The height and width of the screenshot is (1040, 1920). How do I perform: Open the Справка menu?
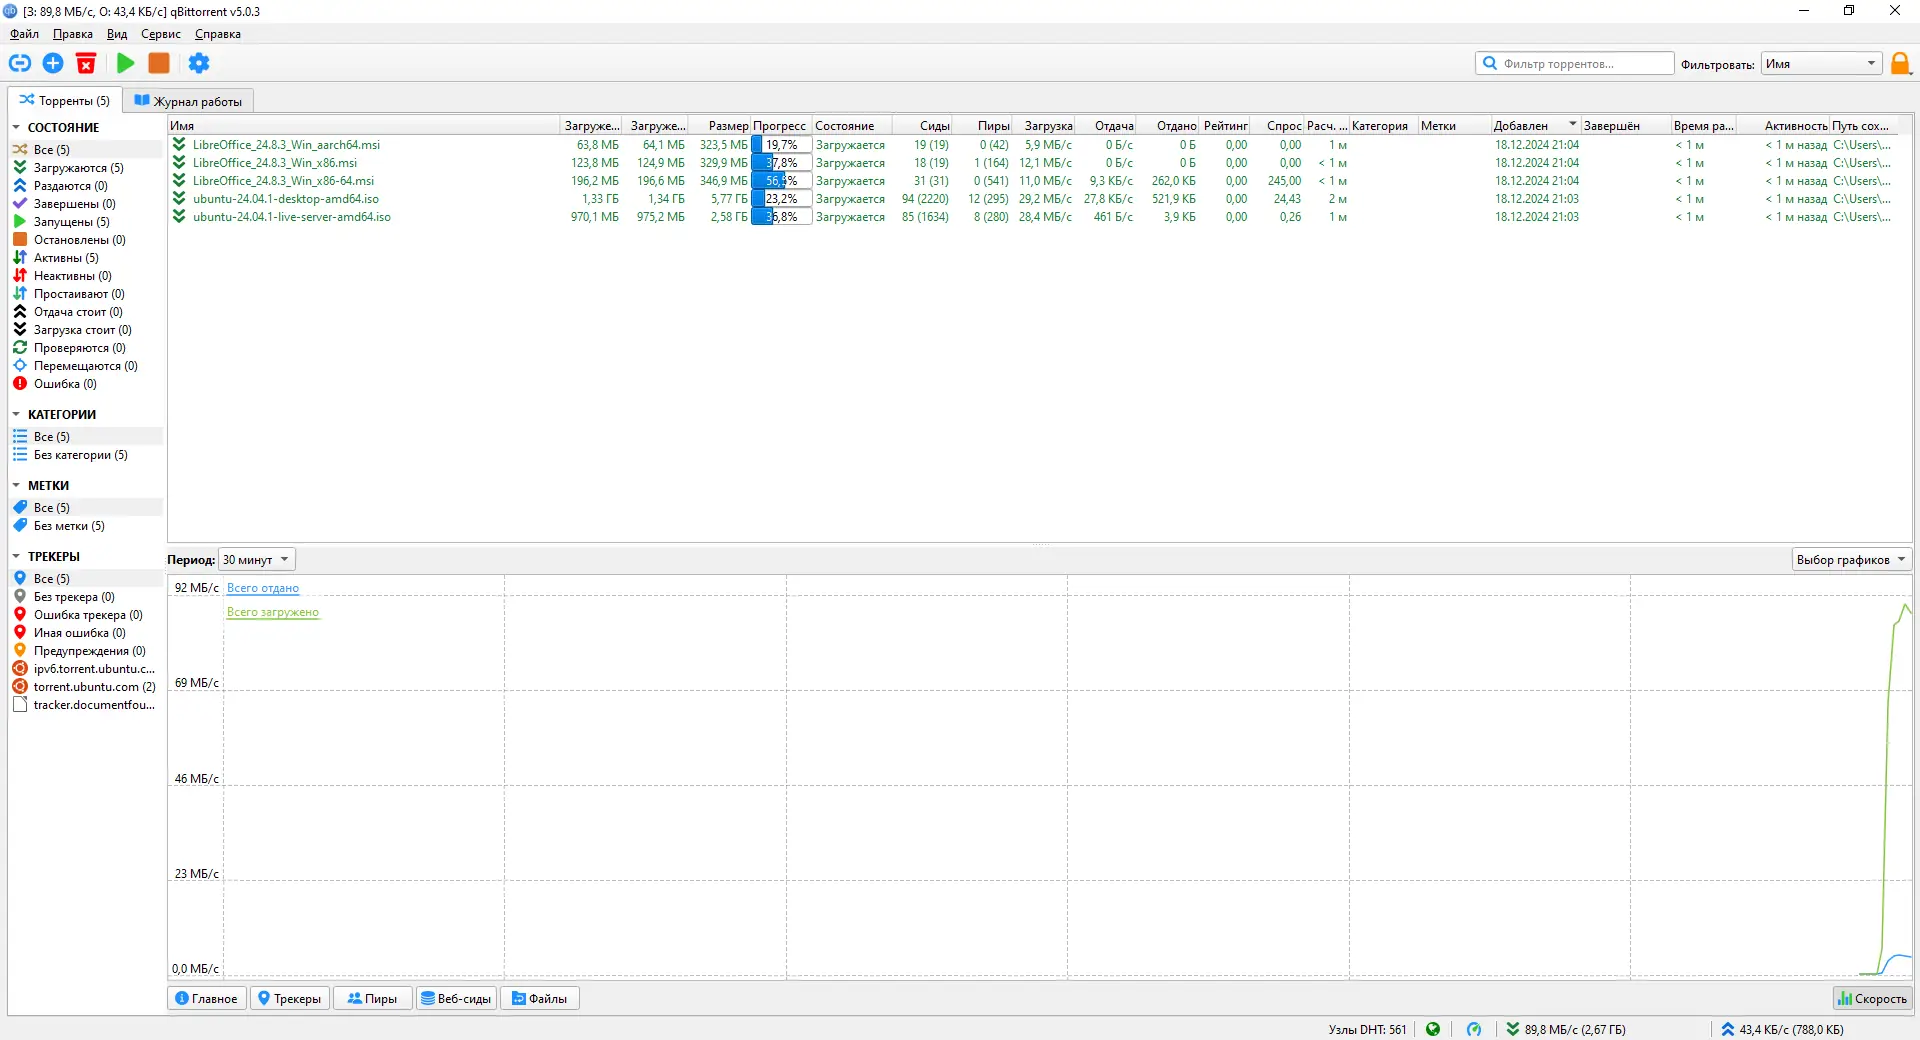[218, 34]
